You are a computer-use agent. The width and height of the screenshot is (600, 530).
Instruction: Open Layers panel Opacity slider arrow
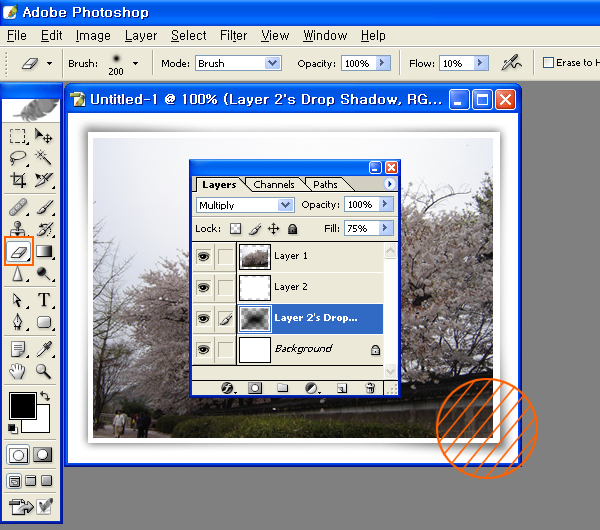pos(386,204)
